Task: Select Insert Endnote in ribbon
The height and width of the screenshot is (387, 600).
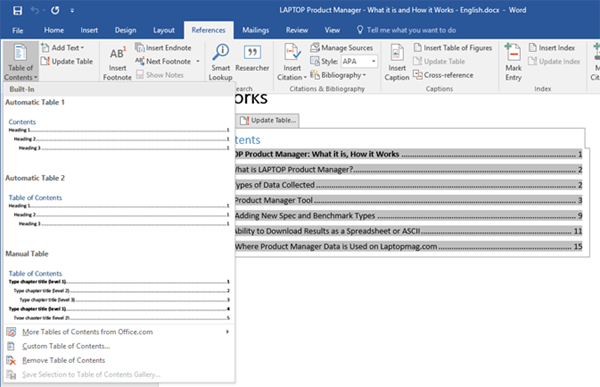Action: (163, 47)
